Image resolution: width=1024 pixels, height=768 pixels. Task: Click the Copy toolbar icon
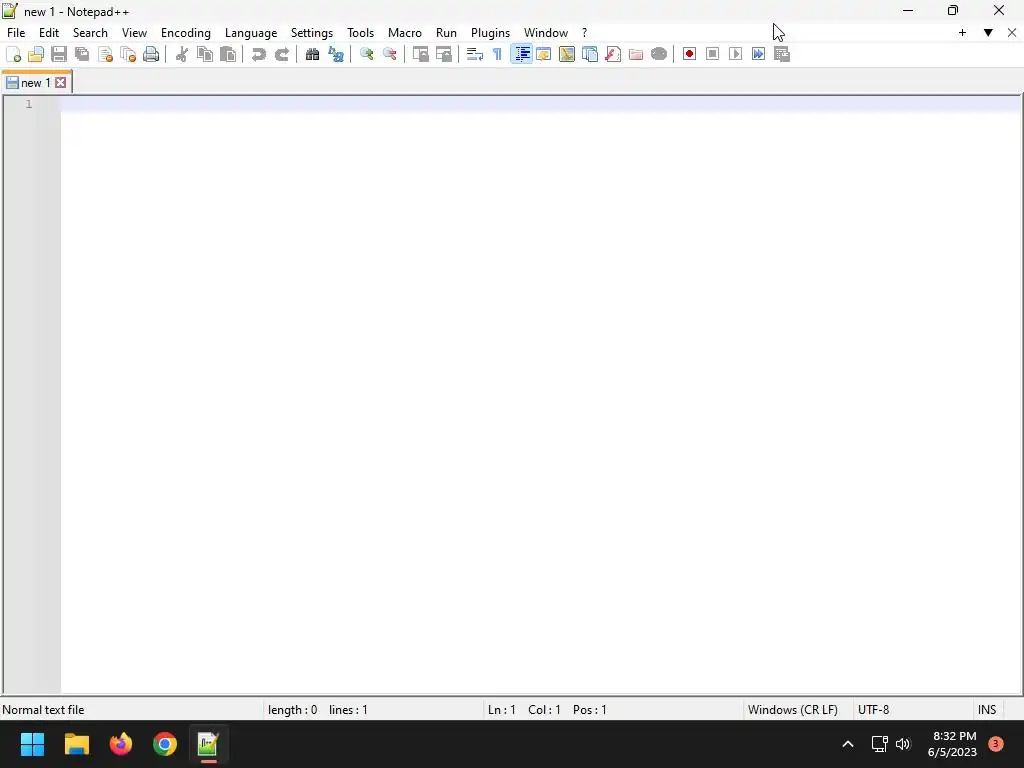(204, 54)
